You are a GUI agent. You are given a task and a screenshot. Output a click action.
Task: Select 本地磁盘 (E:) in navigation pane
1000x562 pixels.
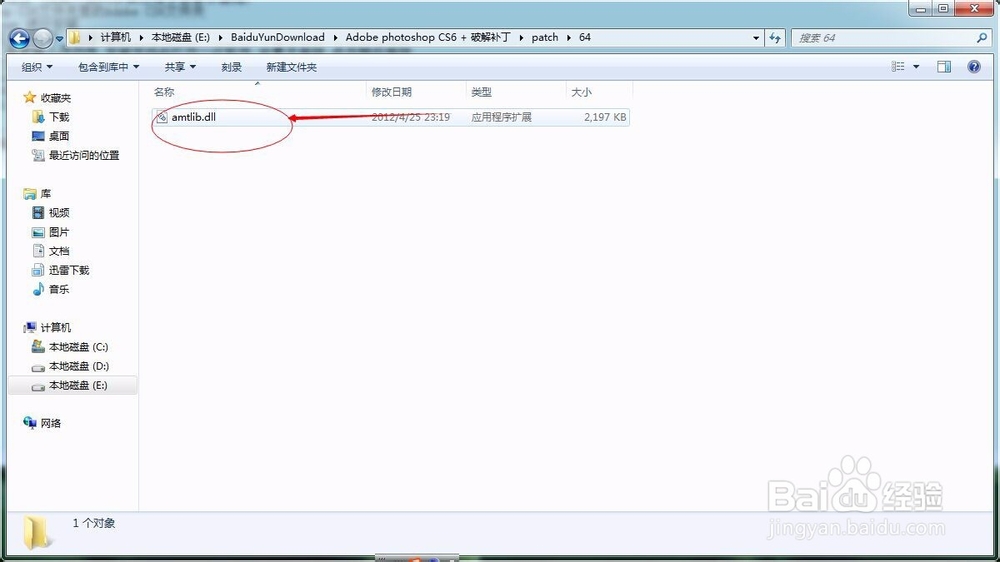(x=78, y=385)
